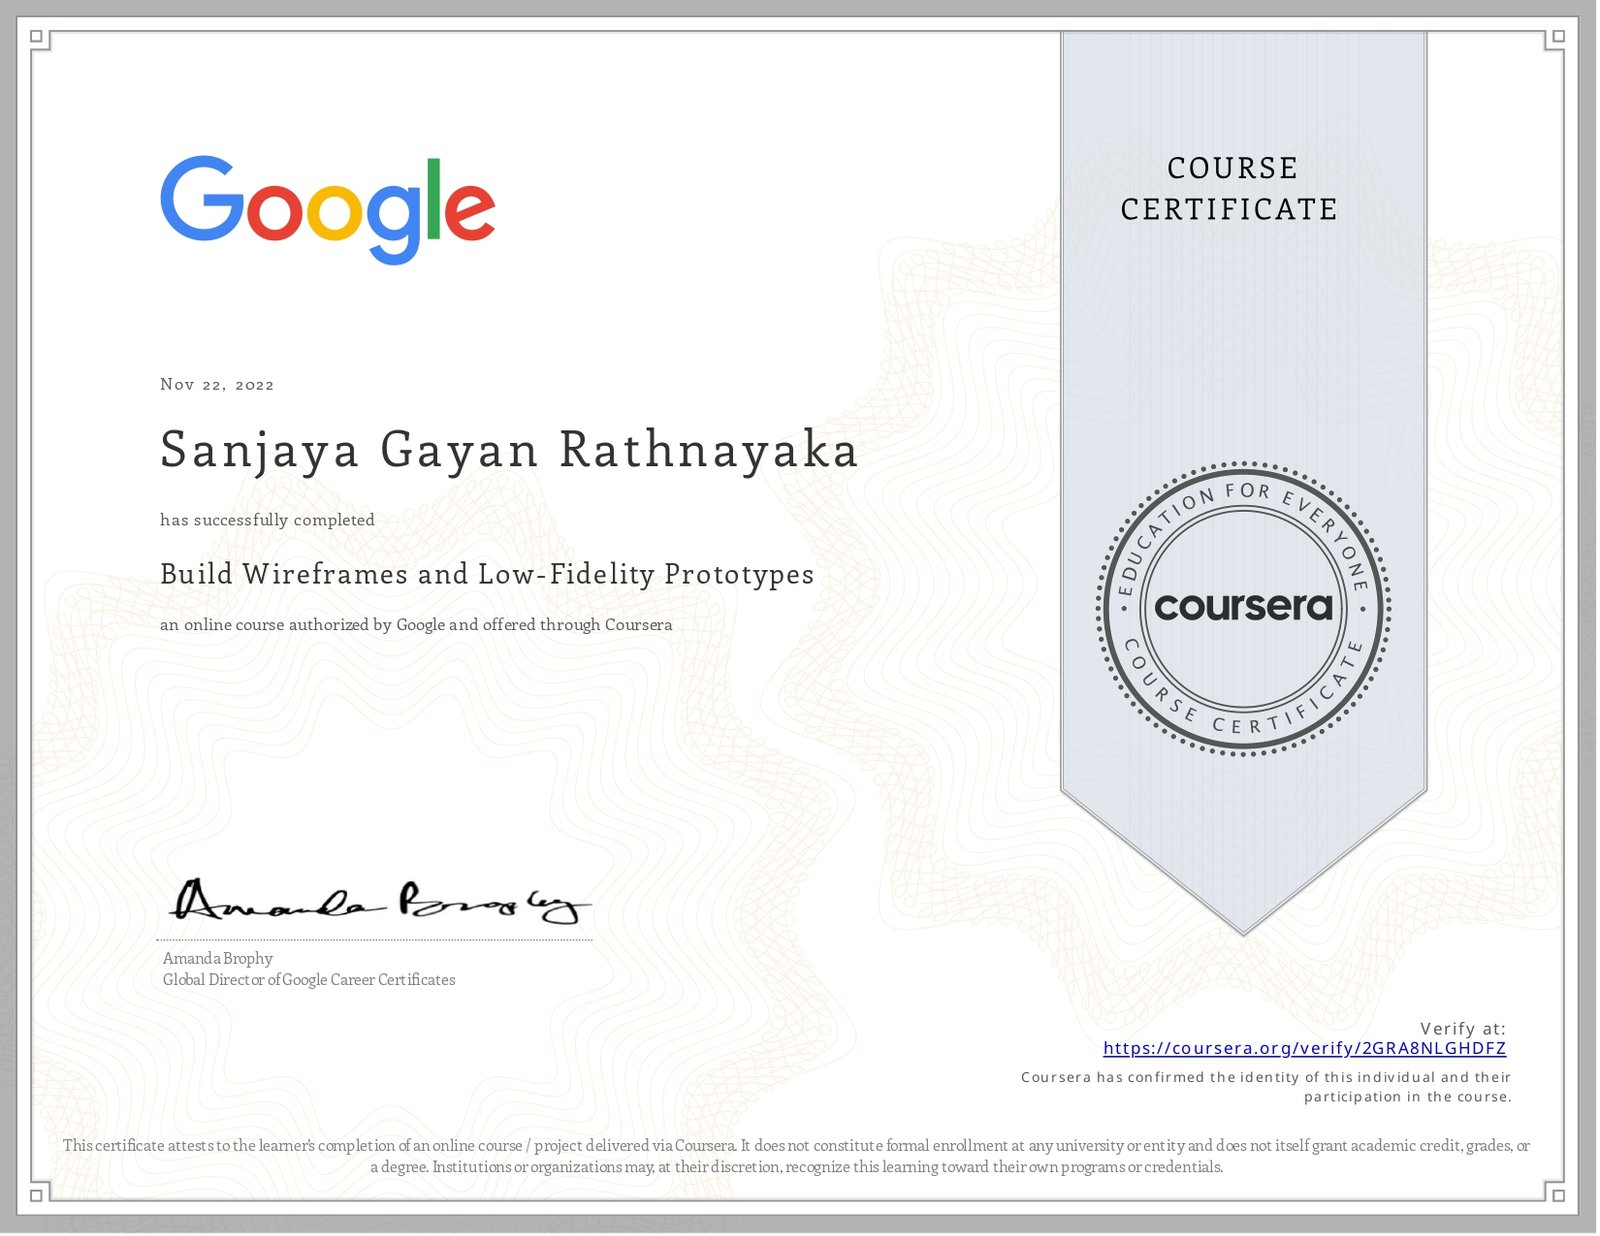1600x1236 pixels.
Task: Click the printed name Amanda Brophy
Action: click(218, 958)
